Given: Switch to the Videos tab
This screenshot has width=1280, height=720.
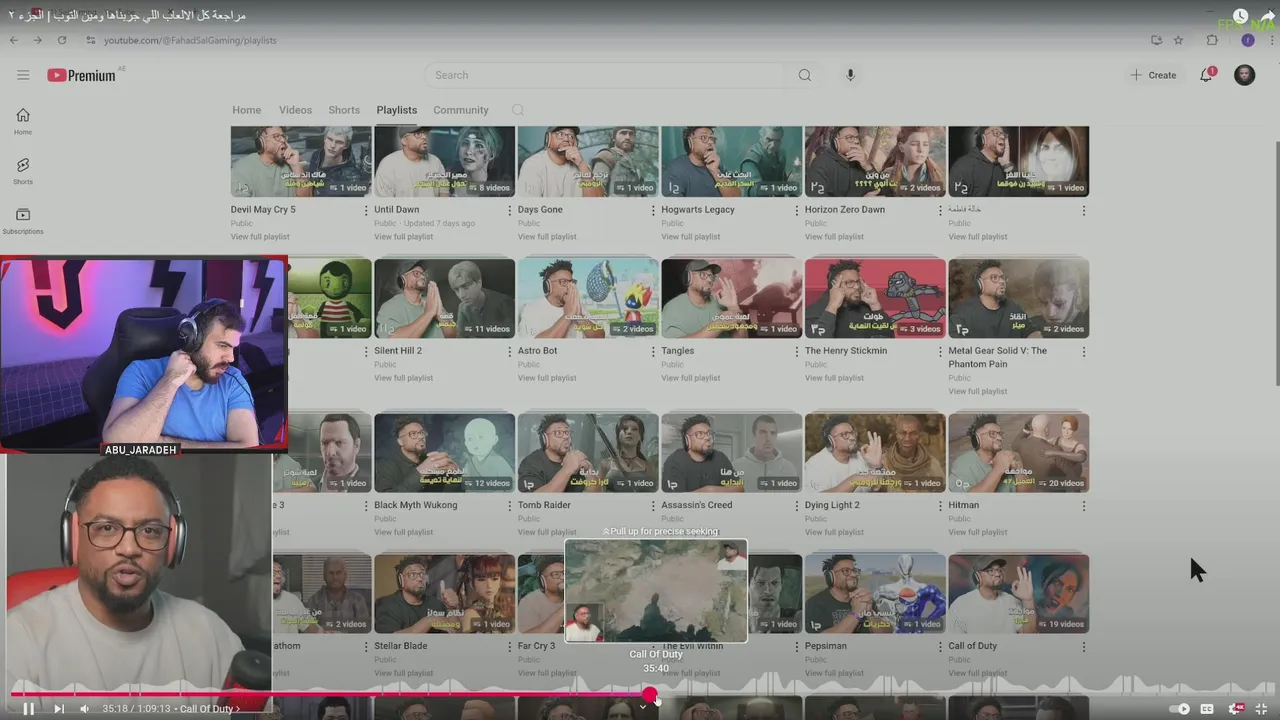Looking at the screenshot, I should coord(295,110).
